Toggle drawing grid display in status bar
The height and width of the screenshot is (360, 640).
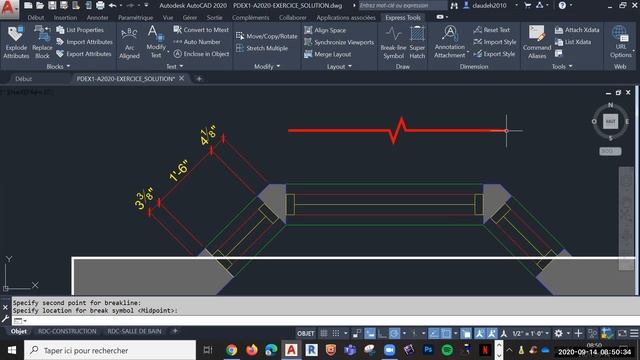pos(324,333)
